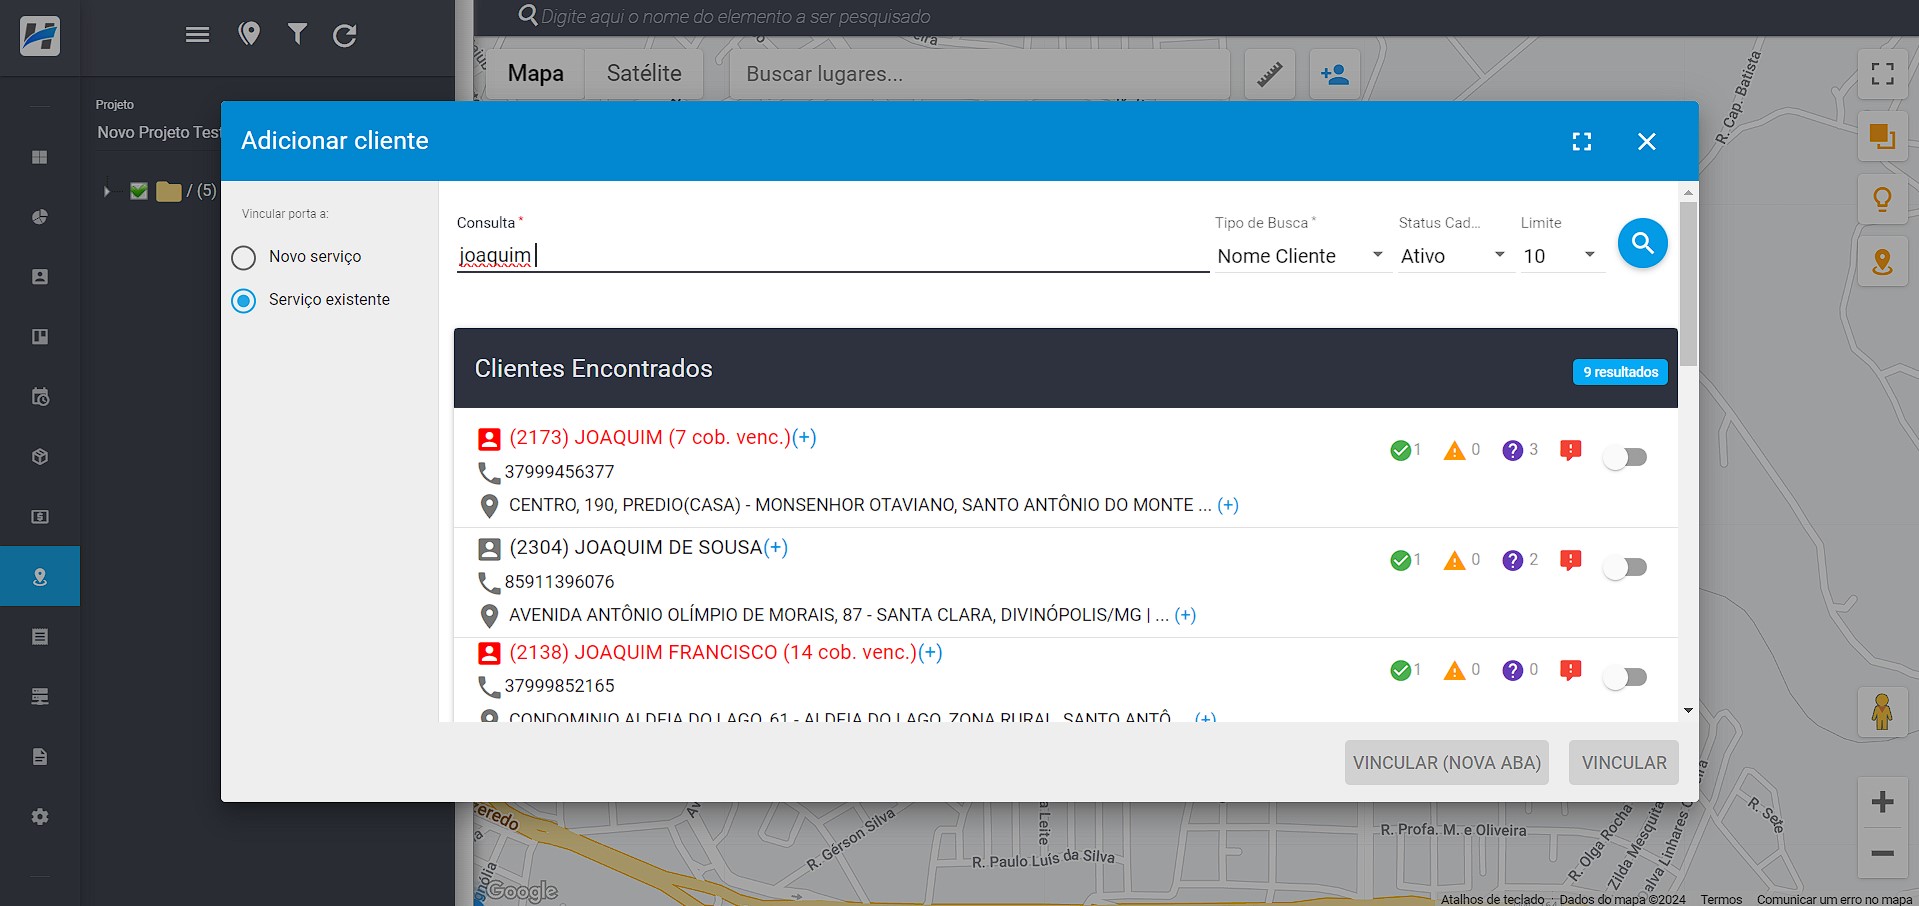The image size is (1919, 906).
Task: Open the document icon in the sidebar
Action: [40, 757]
